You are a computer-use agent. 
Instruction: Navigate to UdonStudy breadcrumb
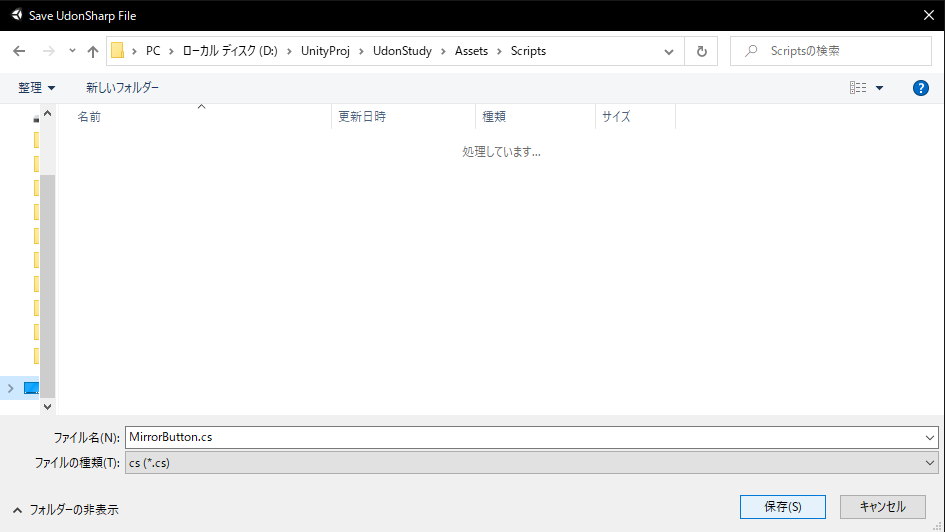402,51
